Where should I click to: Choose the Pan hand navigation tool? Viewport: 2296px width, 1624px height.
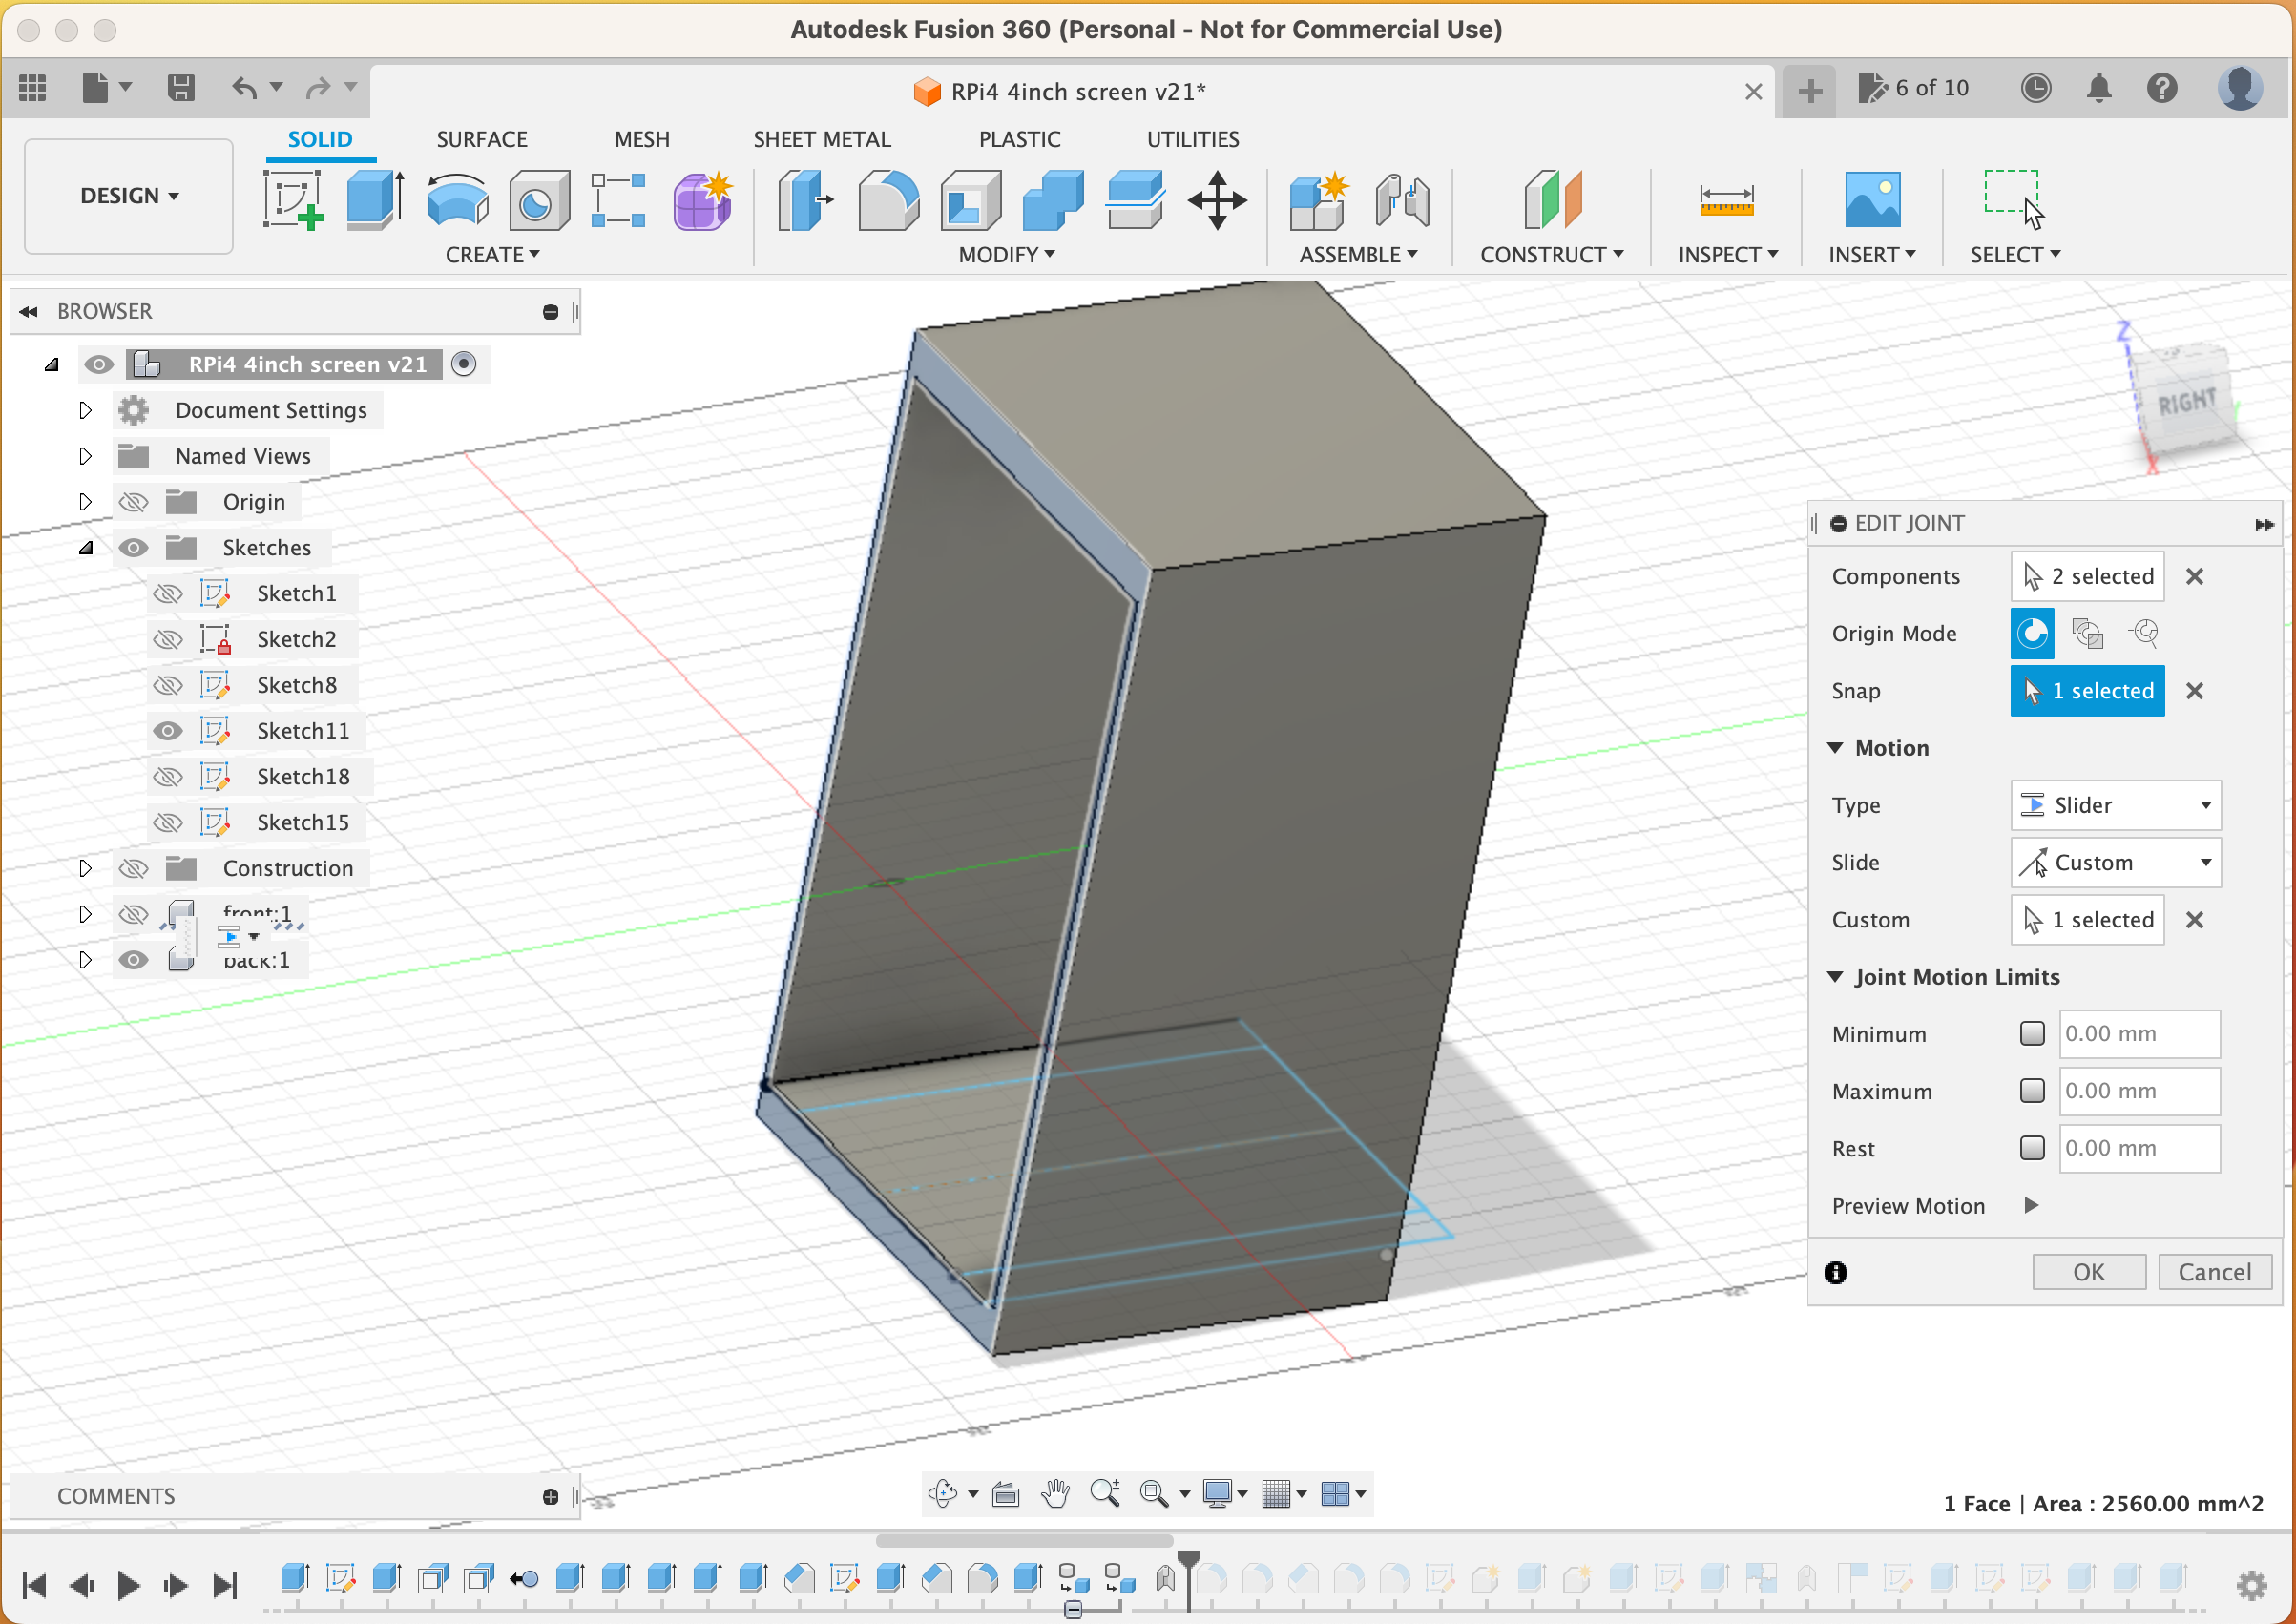(x=1055, y=1493)
